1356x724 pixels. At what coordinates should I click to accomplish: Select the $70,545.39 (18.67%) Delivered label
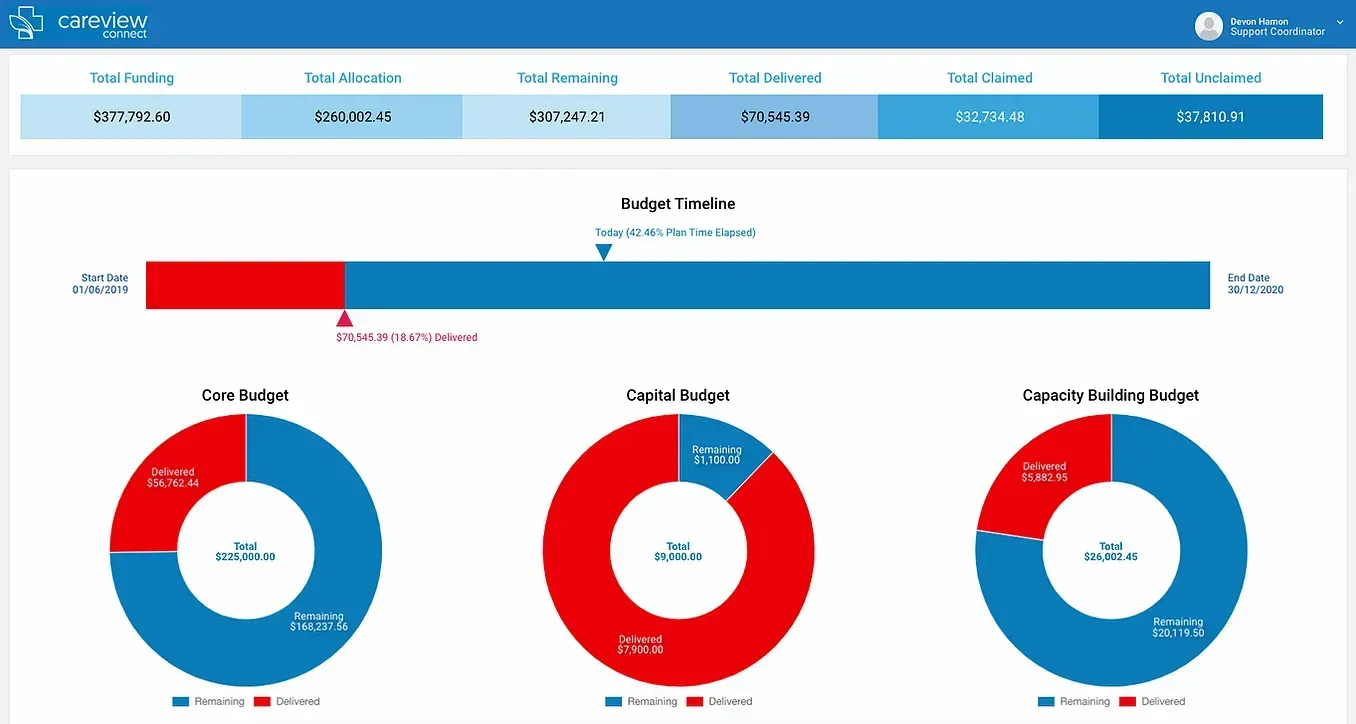tap(407, 338)
